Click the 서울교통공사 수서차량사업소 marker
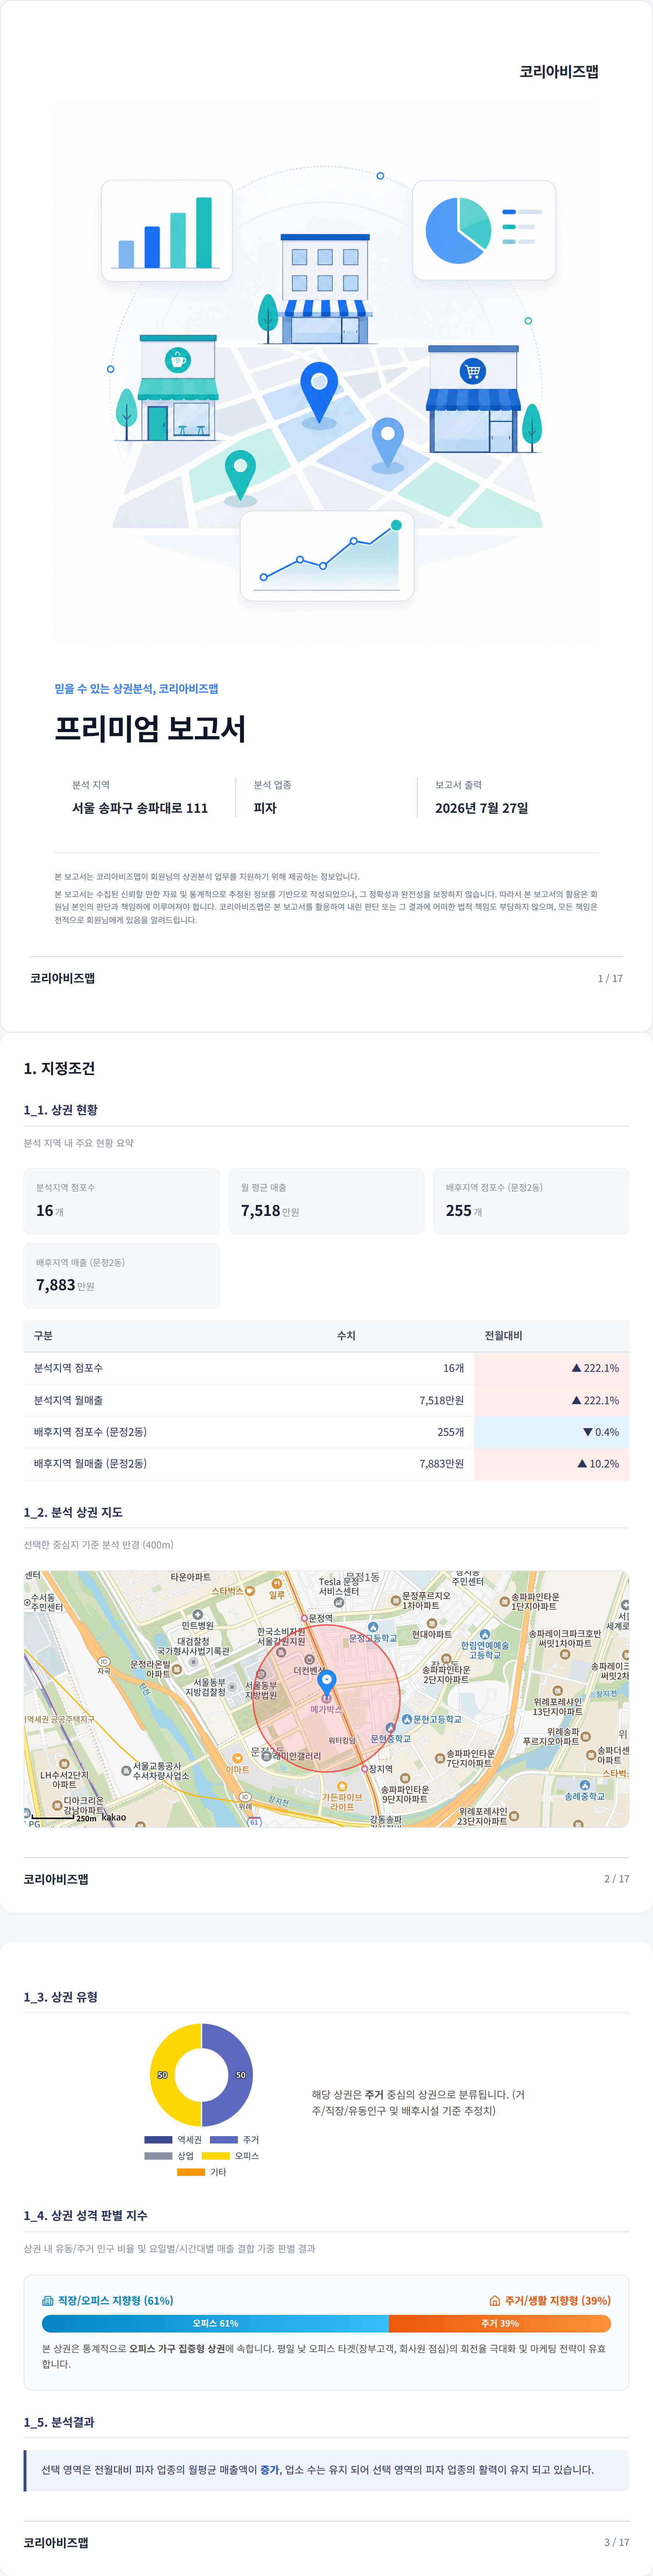 [x=126, y=1770]
